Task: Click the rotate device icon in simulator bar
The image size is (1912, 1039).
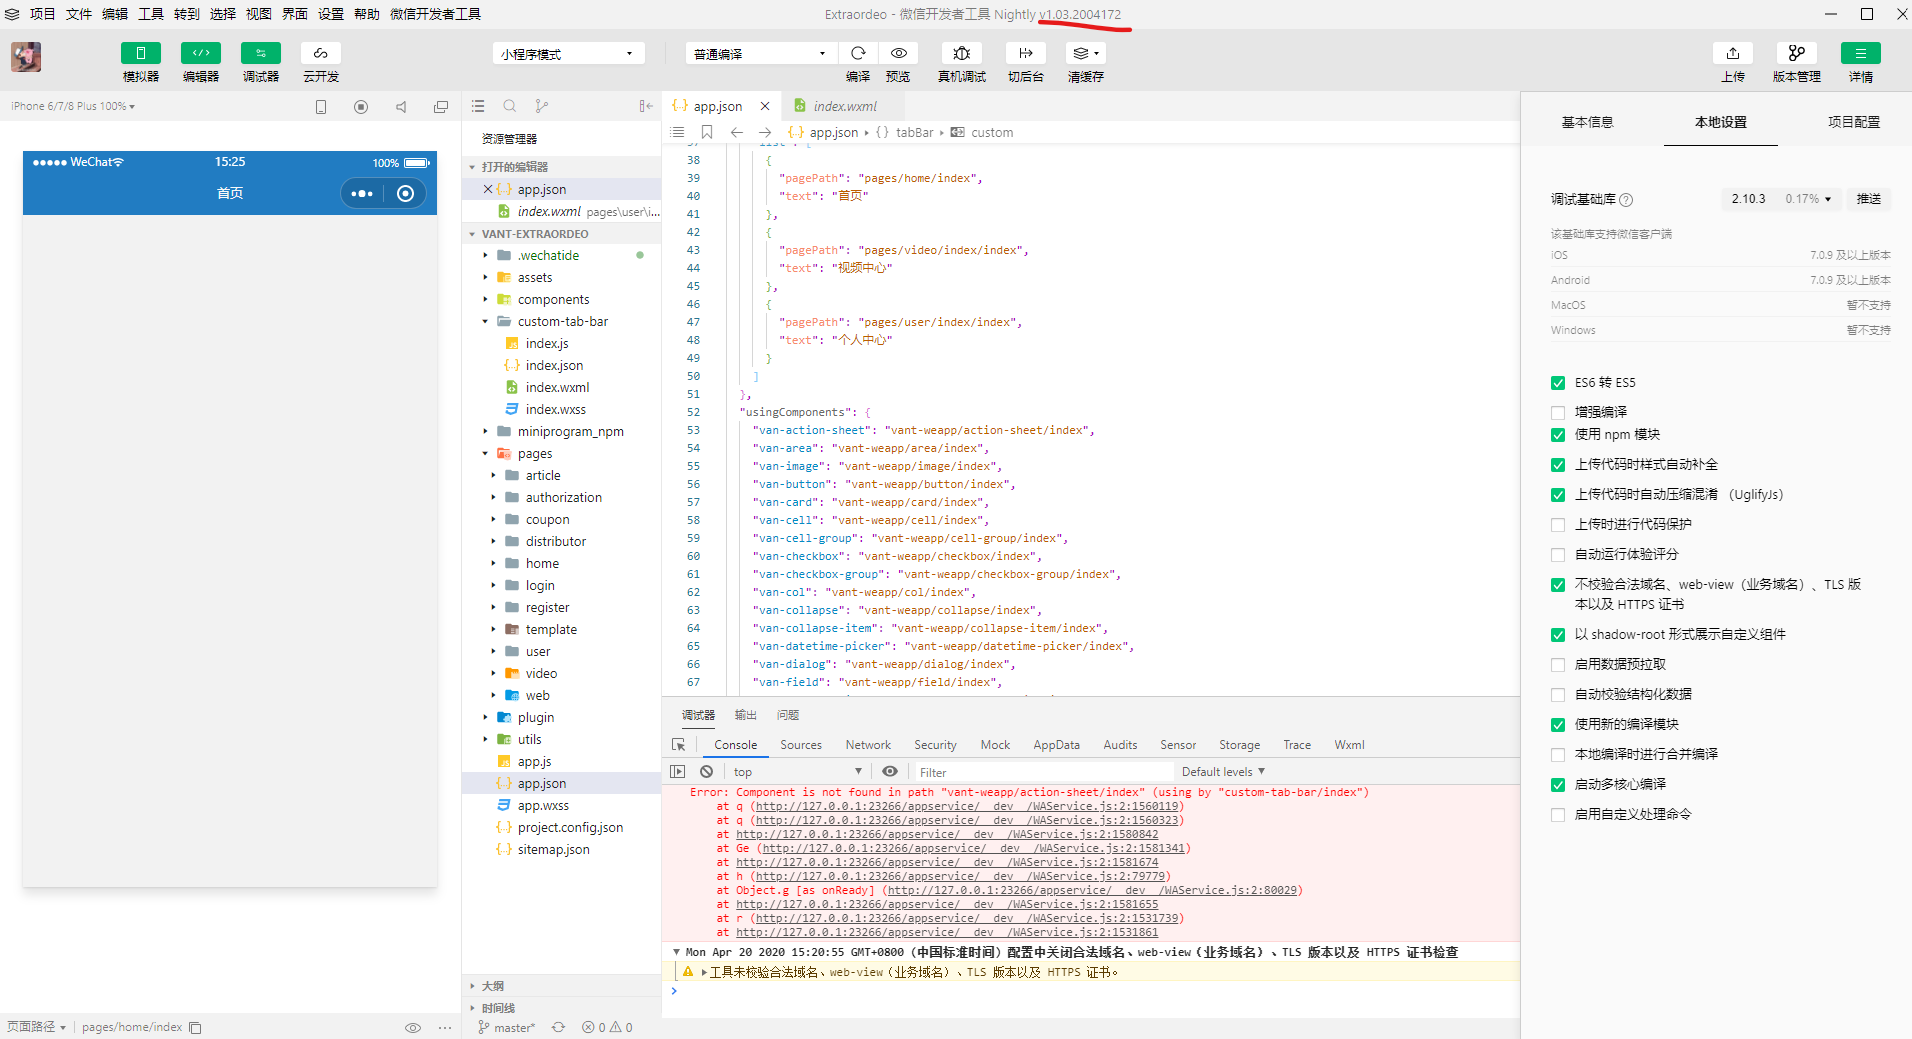Action: tap(321, 107)
